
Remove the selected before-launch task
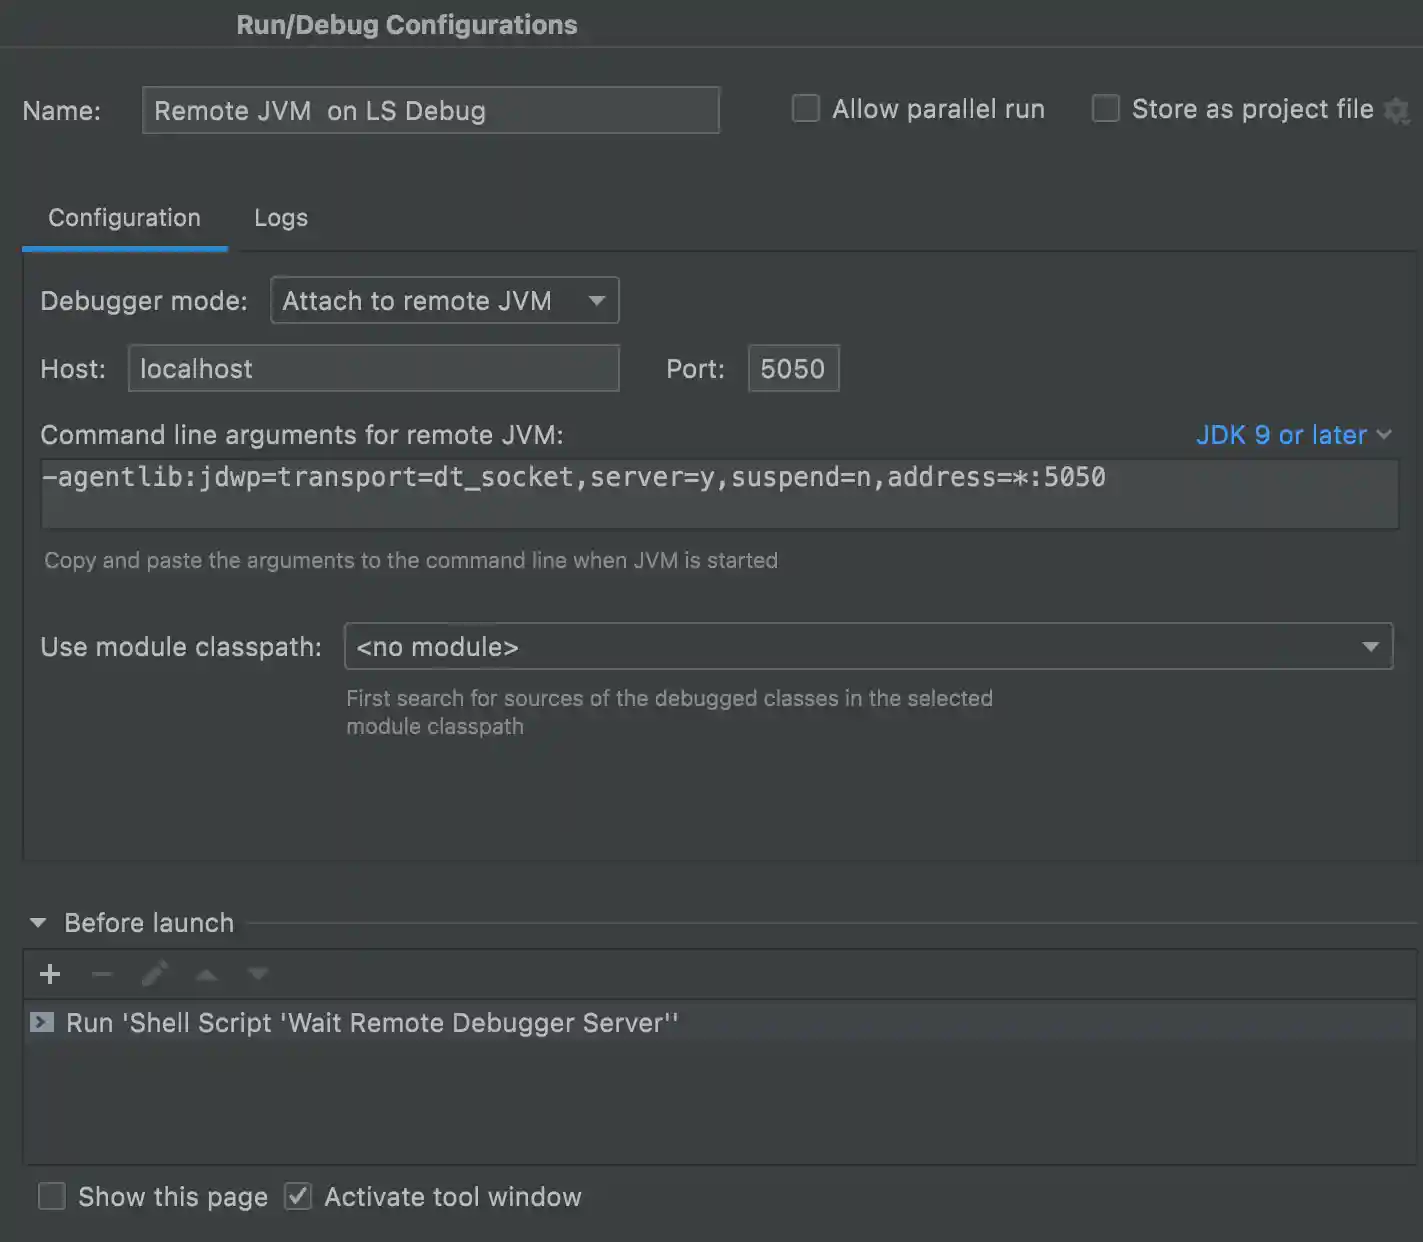coord(102,974)
